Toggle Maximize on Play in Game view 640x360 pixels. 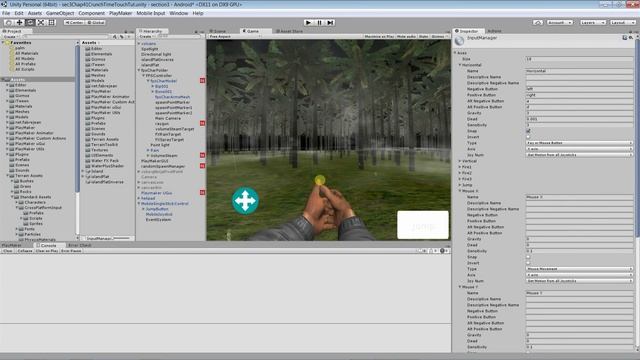click(379, 36)
